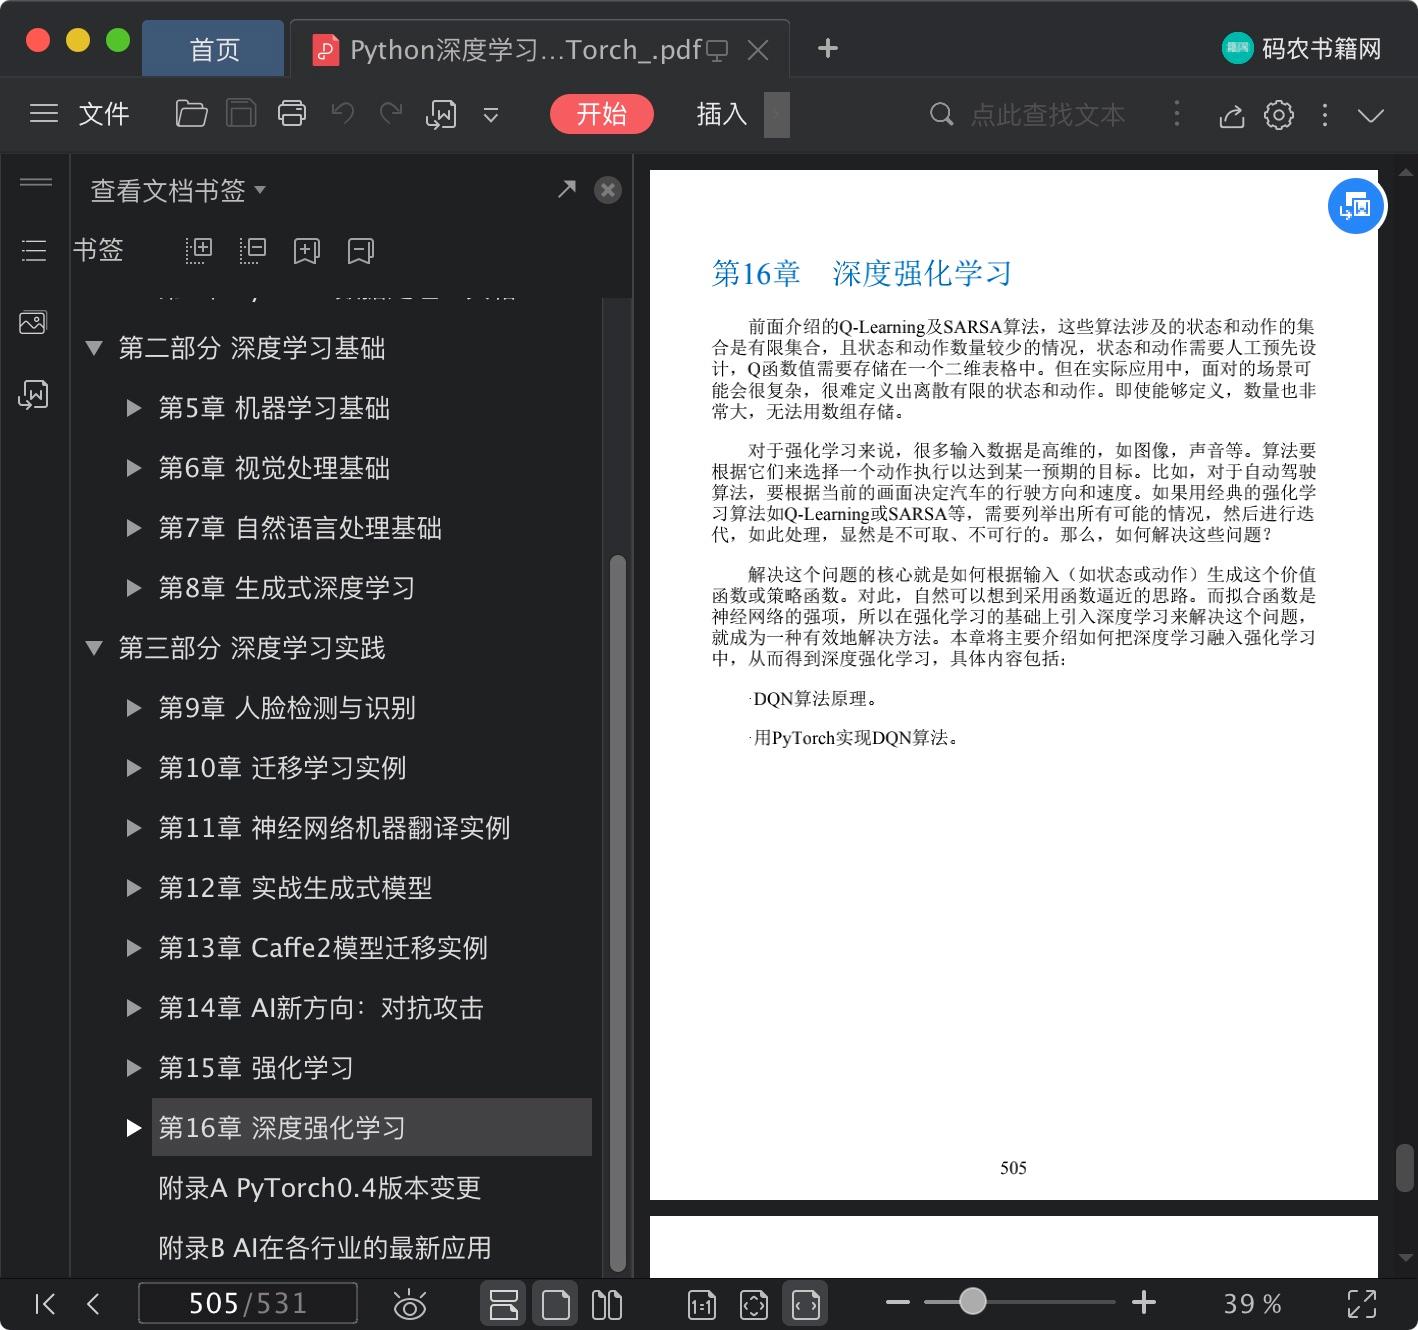Click the undo arrow icon
The image size is (1418, 1330).
pos(343,114)
